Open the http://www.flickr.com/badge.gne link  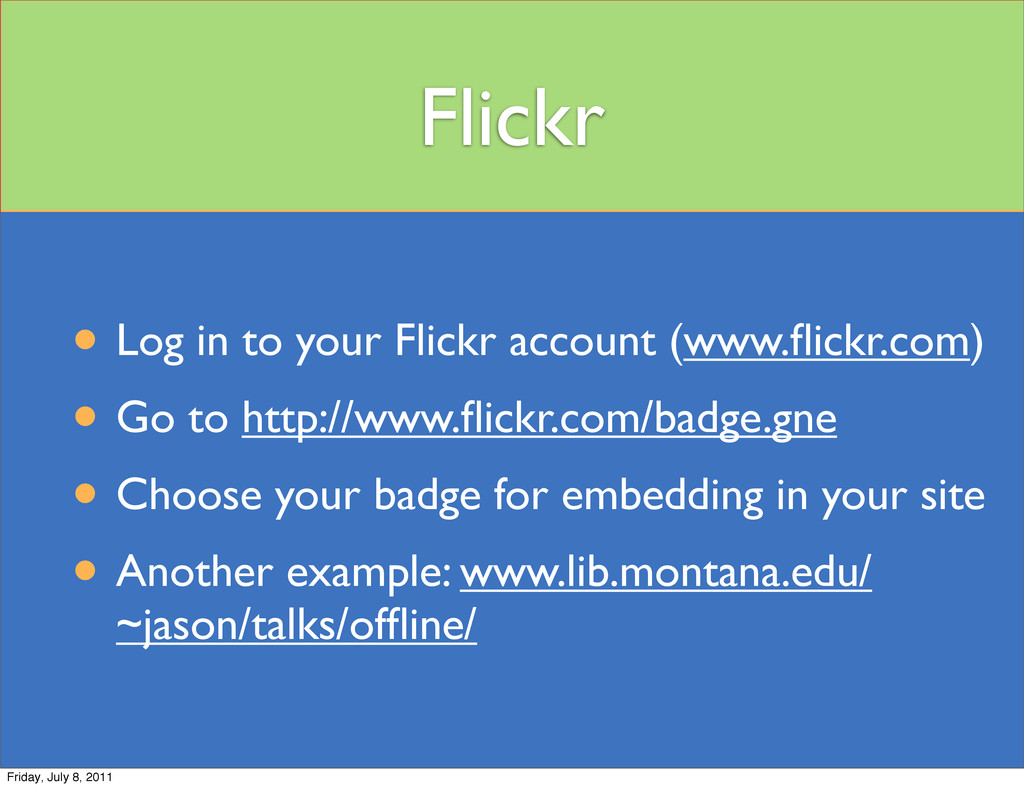[x=539, y=418]
